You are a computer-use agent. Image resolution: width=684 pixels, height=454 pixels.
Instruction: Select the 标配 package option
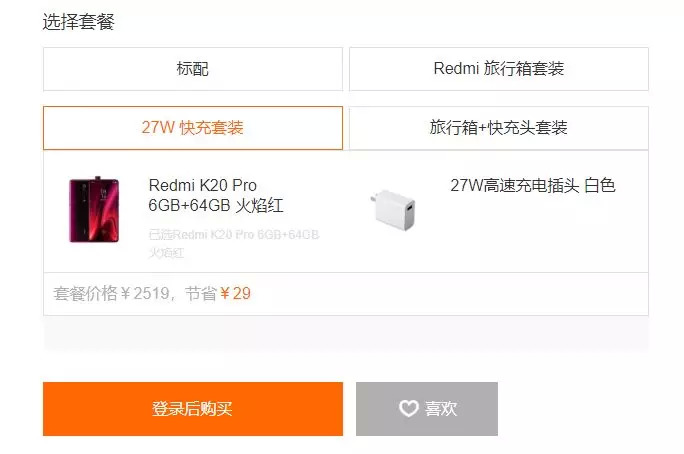click(193, 69)
